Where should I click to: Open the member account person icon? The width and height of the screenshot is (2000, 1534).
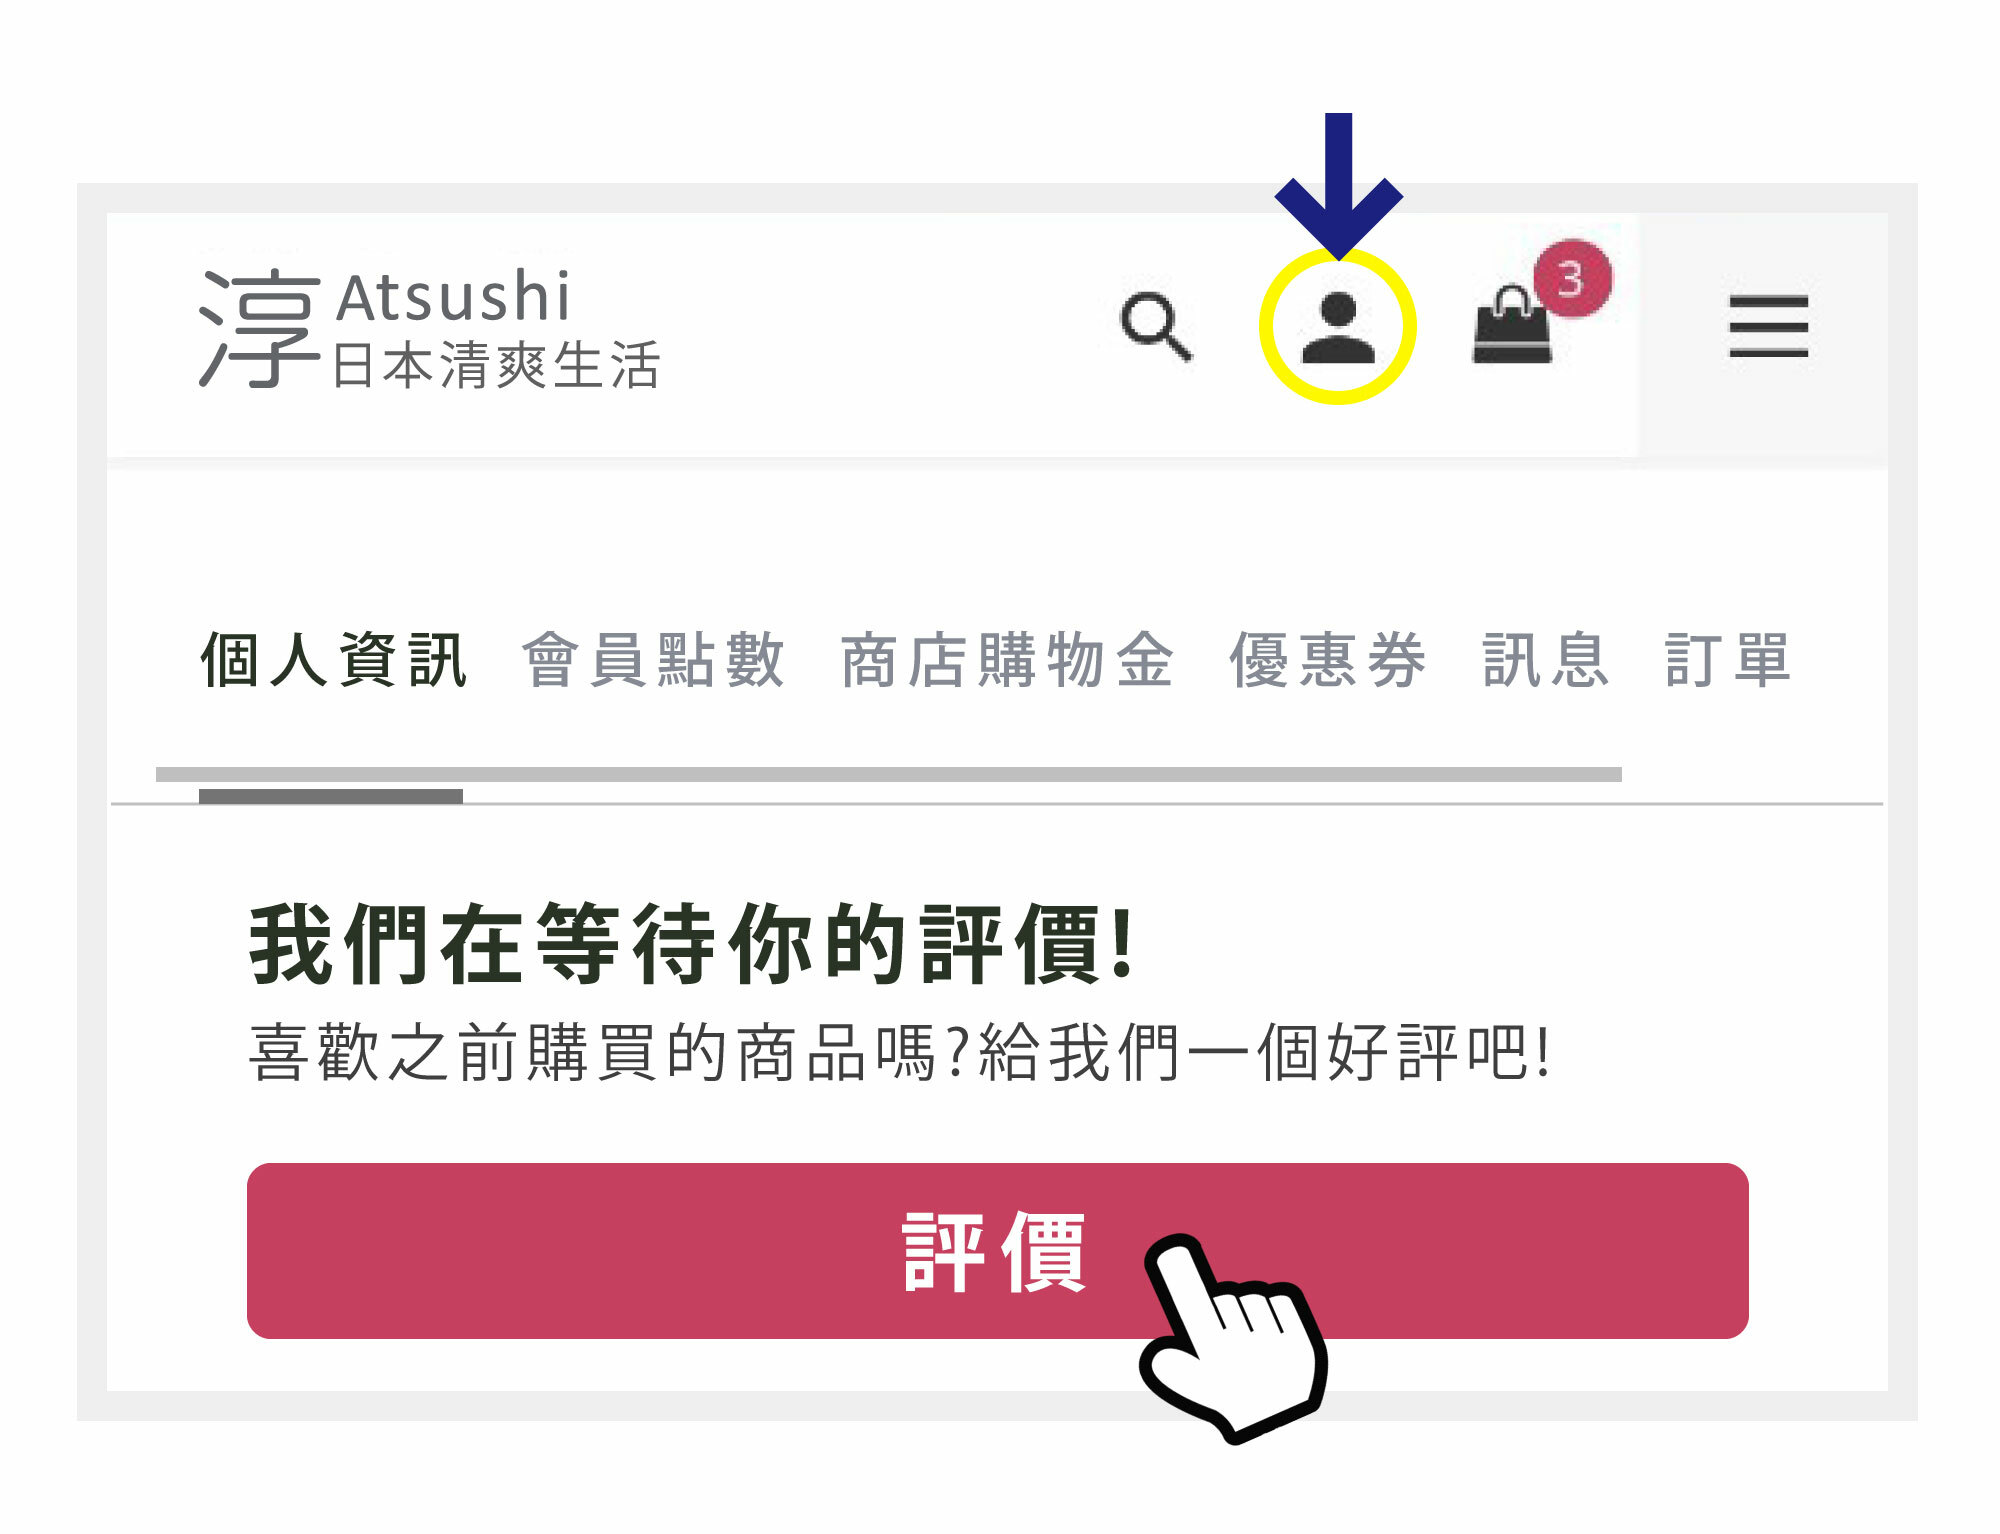(1338, 327)
